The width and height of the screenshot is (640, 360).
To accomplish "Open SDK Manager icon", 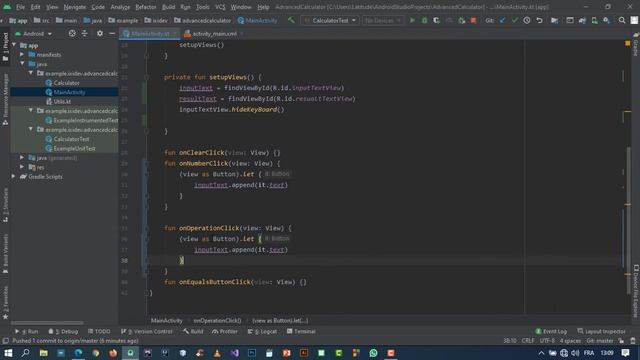I will click(x=607, y=20).
